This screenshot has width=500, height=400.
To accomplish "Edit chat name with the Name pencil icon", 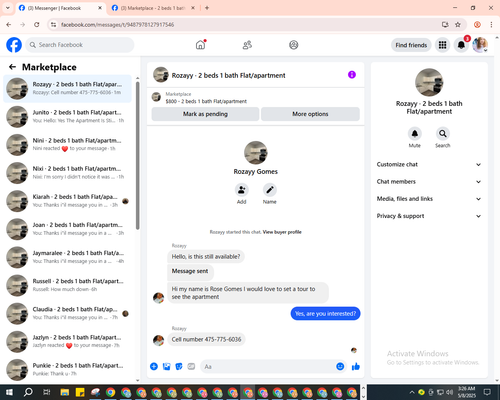I will point(270,190).
